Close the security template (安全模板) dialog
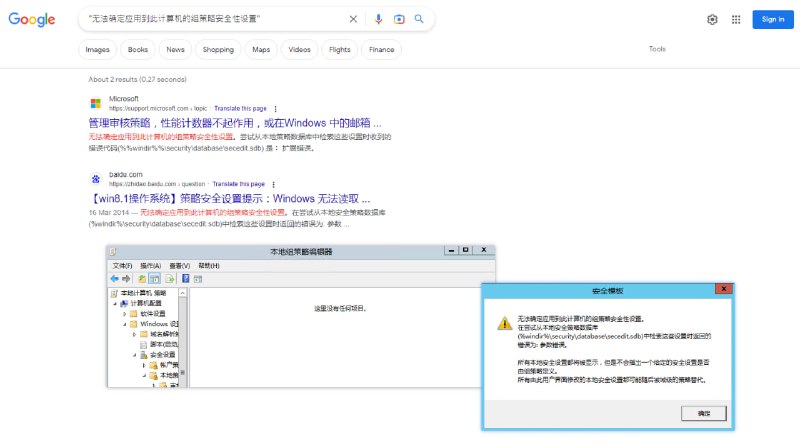800x446 pixels. pyautogui.click(x=723, y=289)
